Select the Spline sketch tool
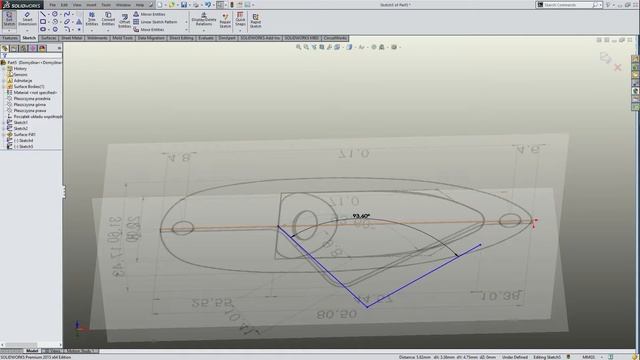 click(67, 14)
